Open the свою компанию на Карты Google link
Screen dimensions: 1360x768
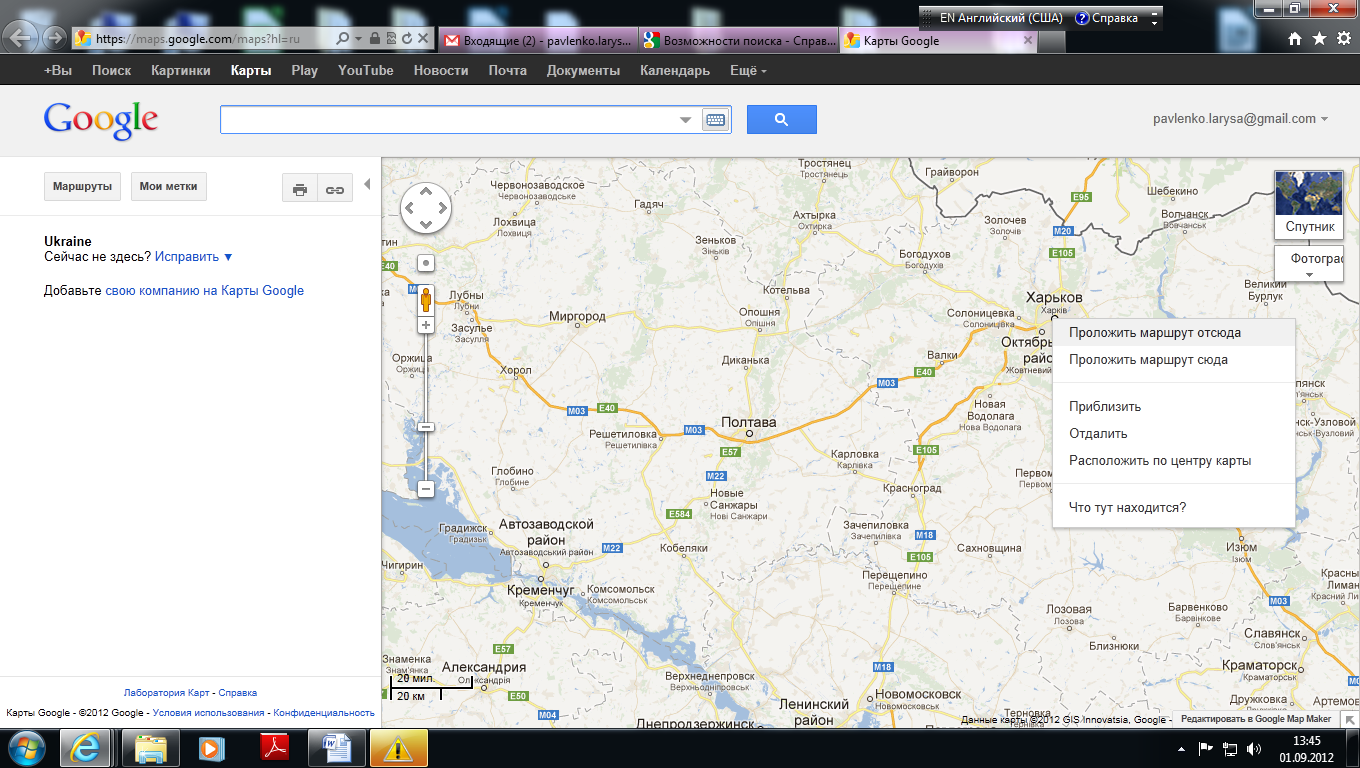(205, 291)
